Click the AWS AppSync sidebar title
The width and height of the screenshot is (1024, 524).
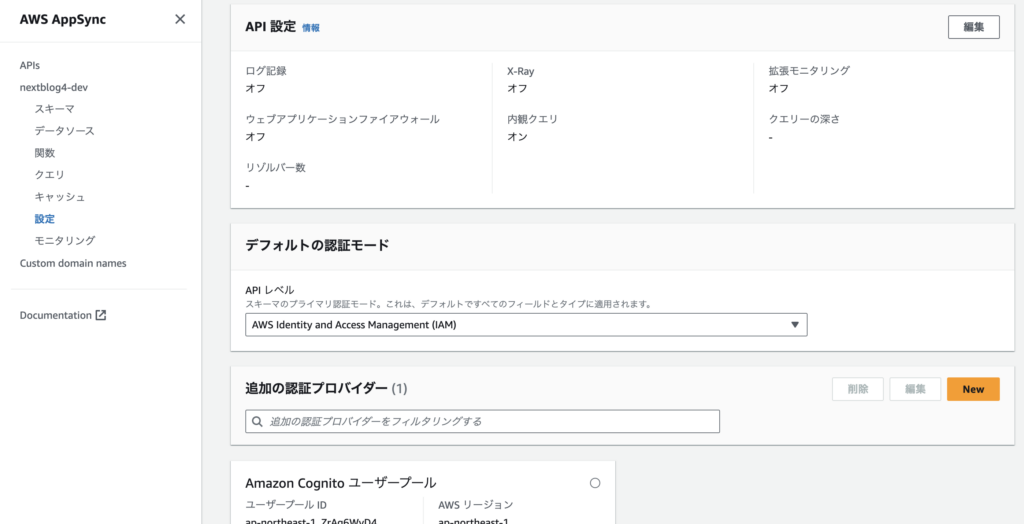pos(63,20)
